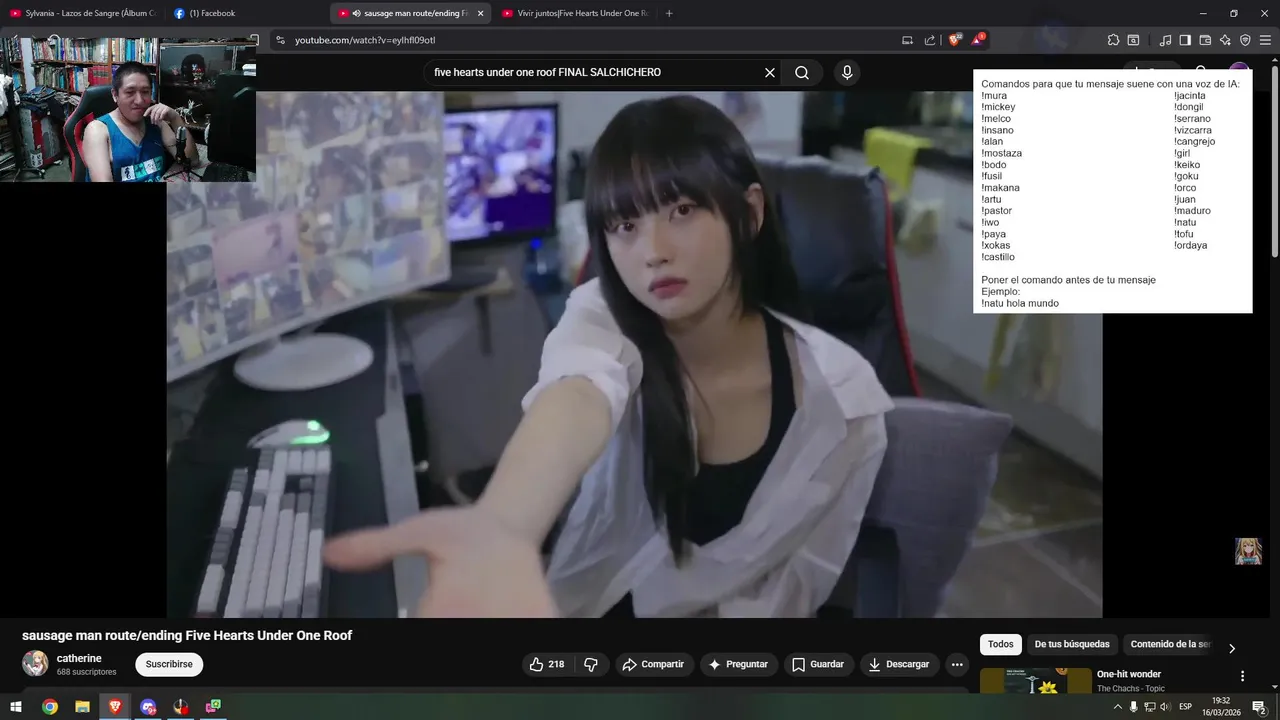Viewport: 1280px width, 720px height.
Task: Click the Preguntar button
Action: coord(738,664)
